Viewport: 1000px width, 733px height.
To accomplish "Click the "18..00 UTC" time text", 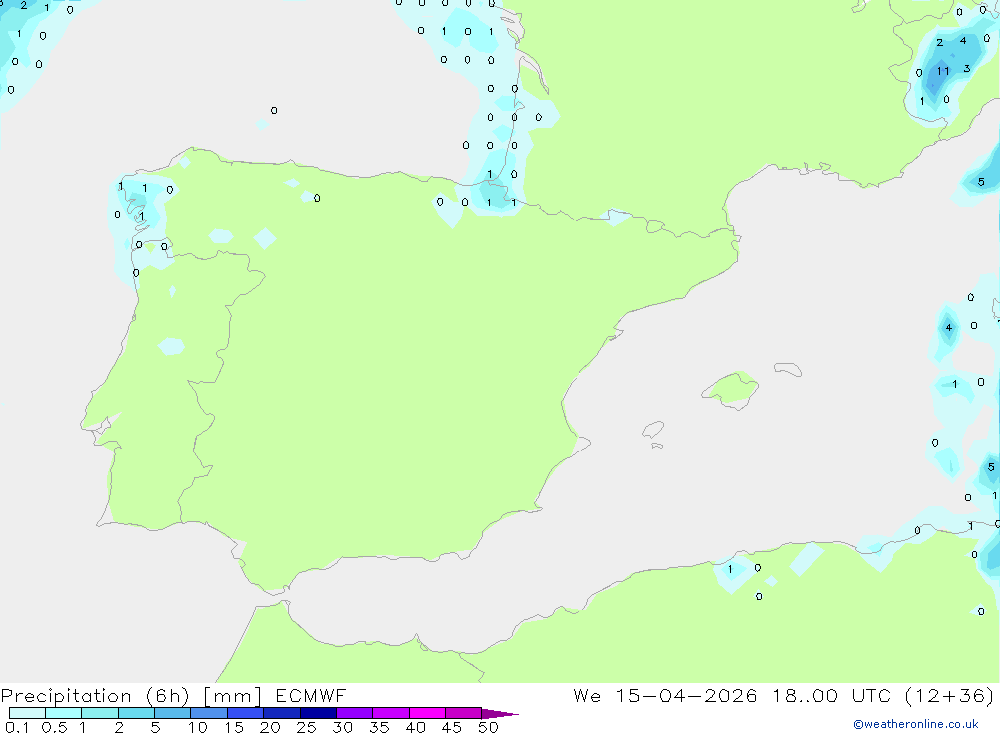I will 831,695.
